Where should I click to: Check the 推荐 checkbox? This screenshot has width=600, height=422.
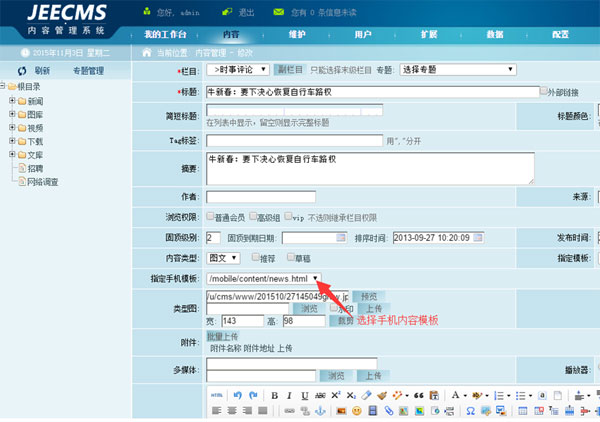(x=256, y=257)
